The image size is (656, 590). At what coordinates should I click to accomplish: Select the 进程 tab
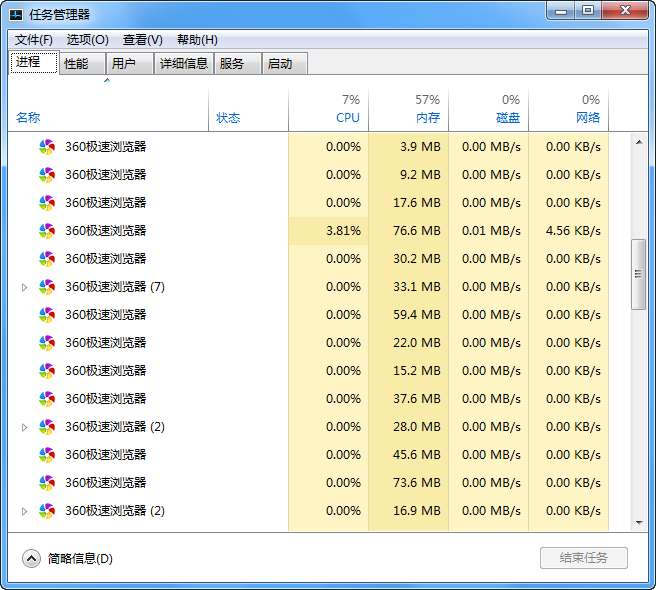tap(34, 62)
